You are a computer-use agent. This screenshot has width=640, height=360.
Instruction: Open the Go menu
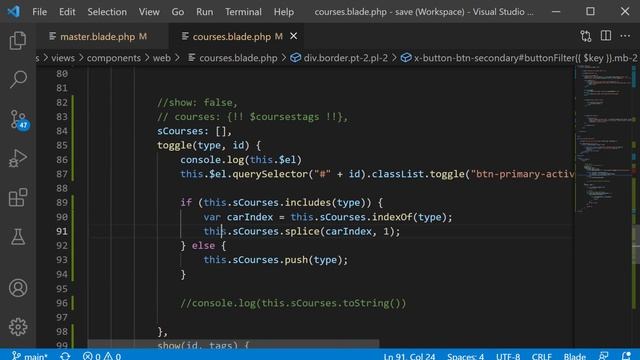[178, 12]
